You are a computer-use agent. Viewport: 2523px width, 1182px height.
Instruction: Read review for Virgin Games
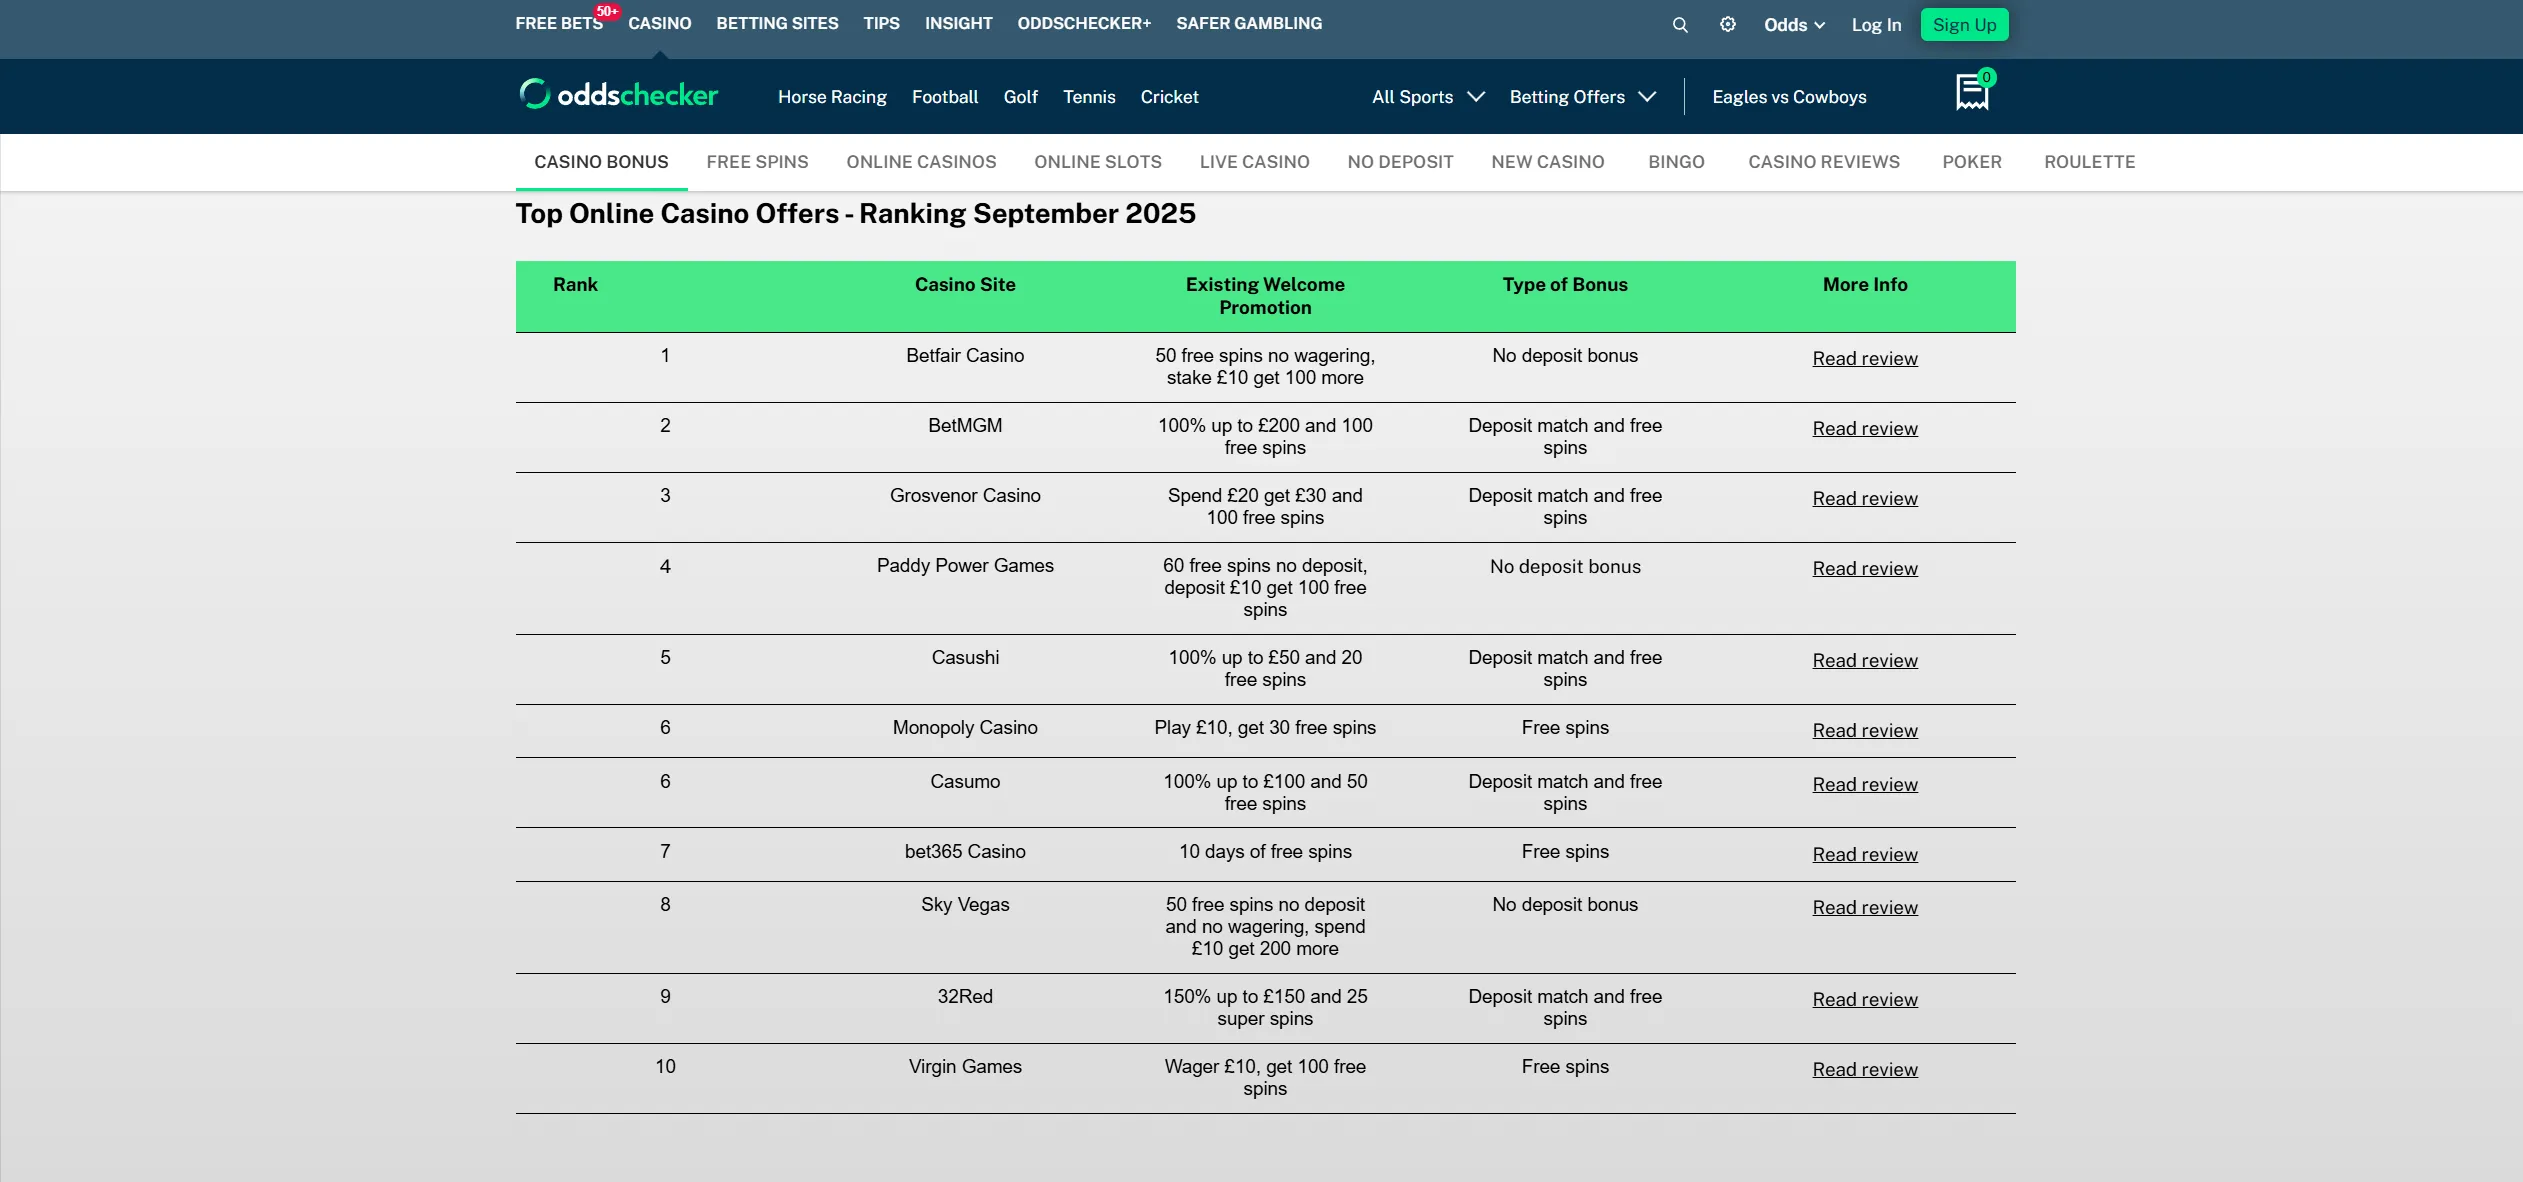pos(1865,1070)
